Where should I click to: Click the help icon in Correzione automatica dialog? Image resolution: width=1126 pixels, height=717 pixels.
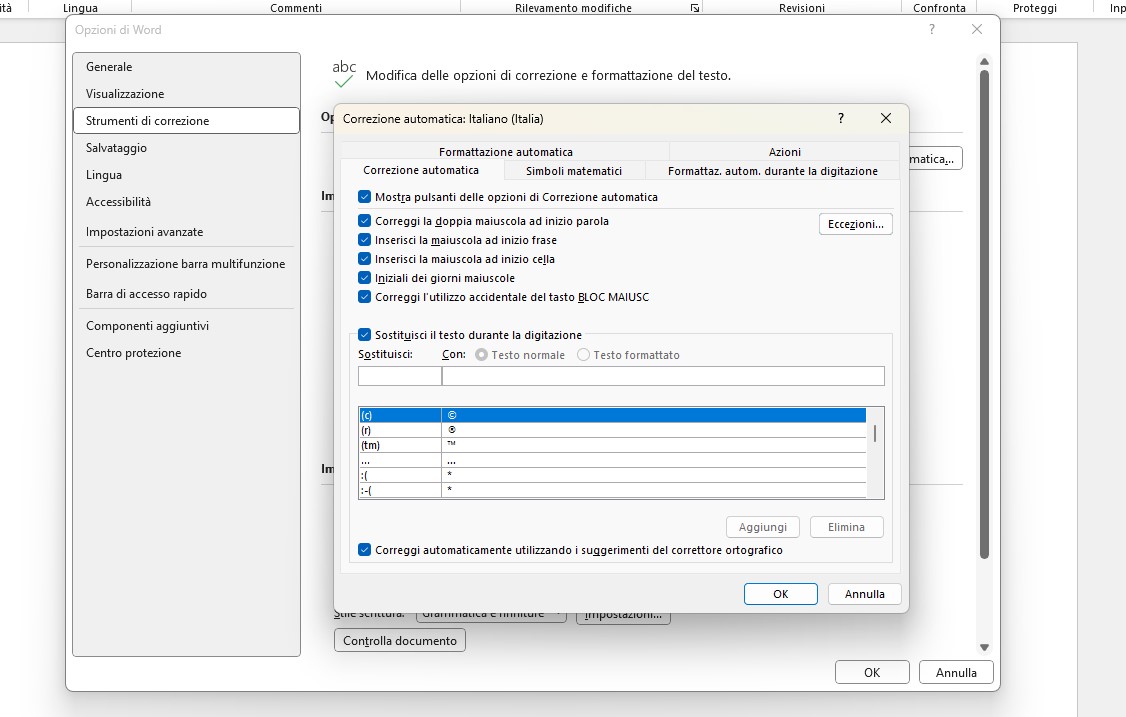(840, 118)
